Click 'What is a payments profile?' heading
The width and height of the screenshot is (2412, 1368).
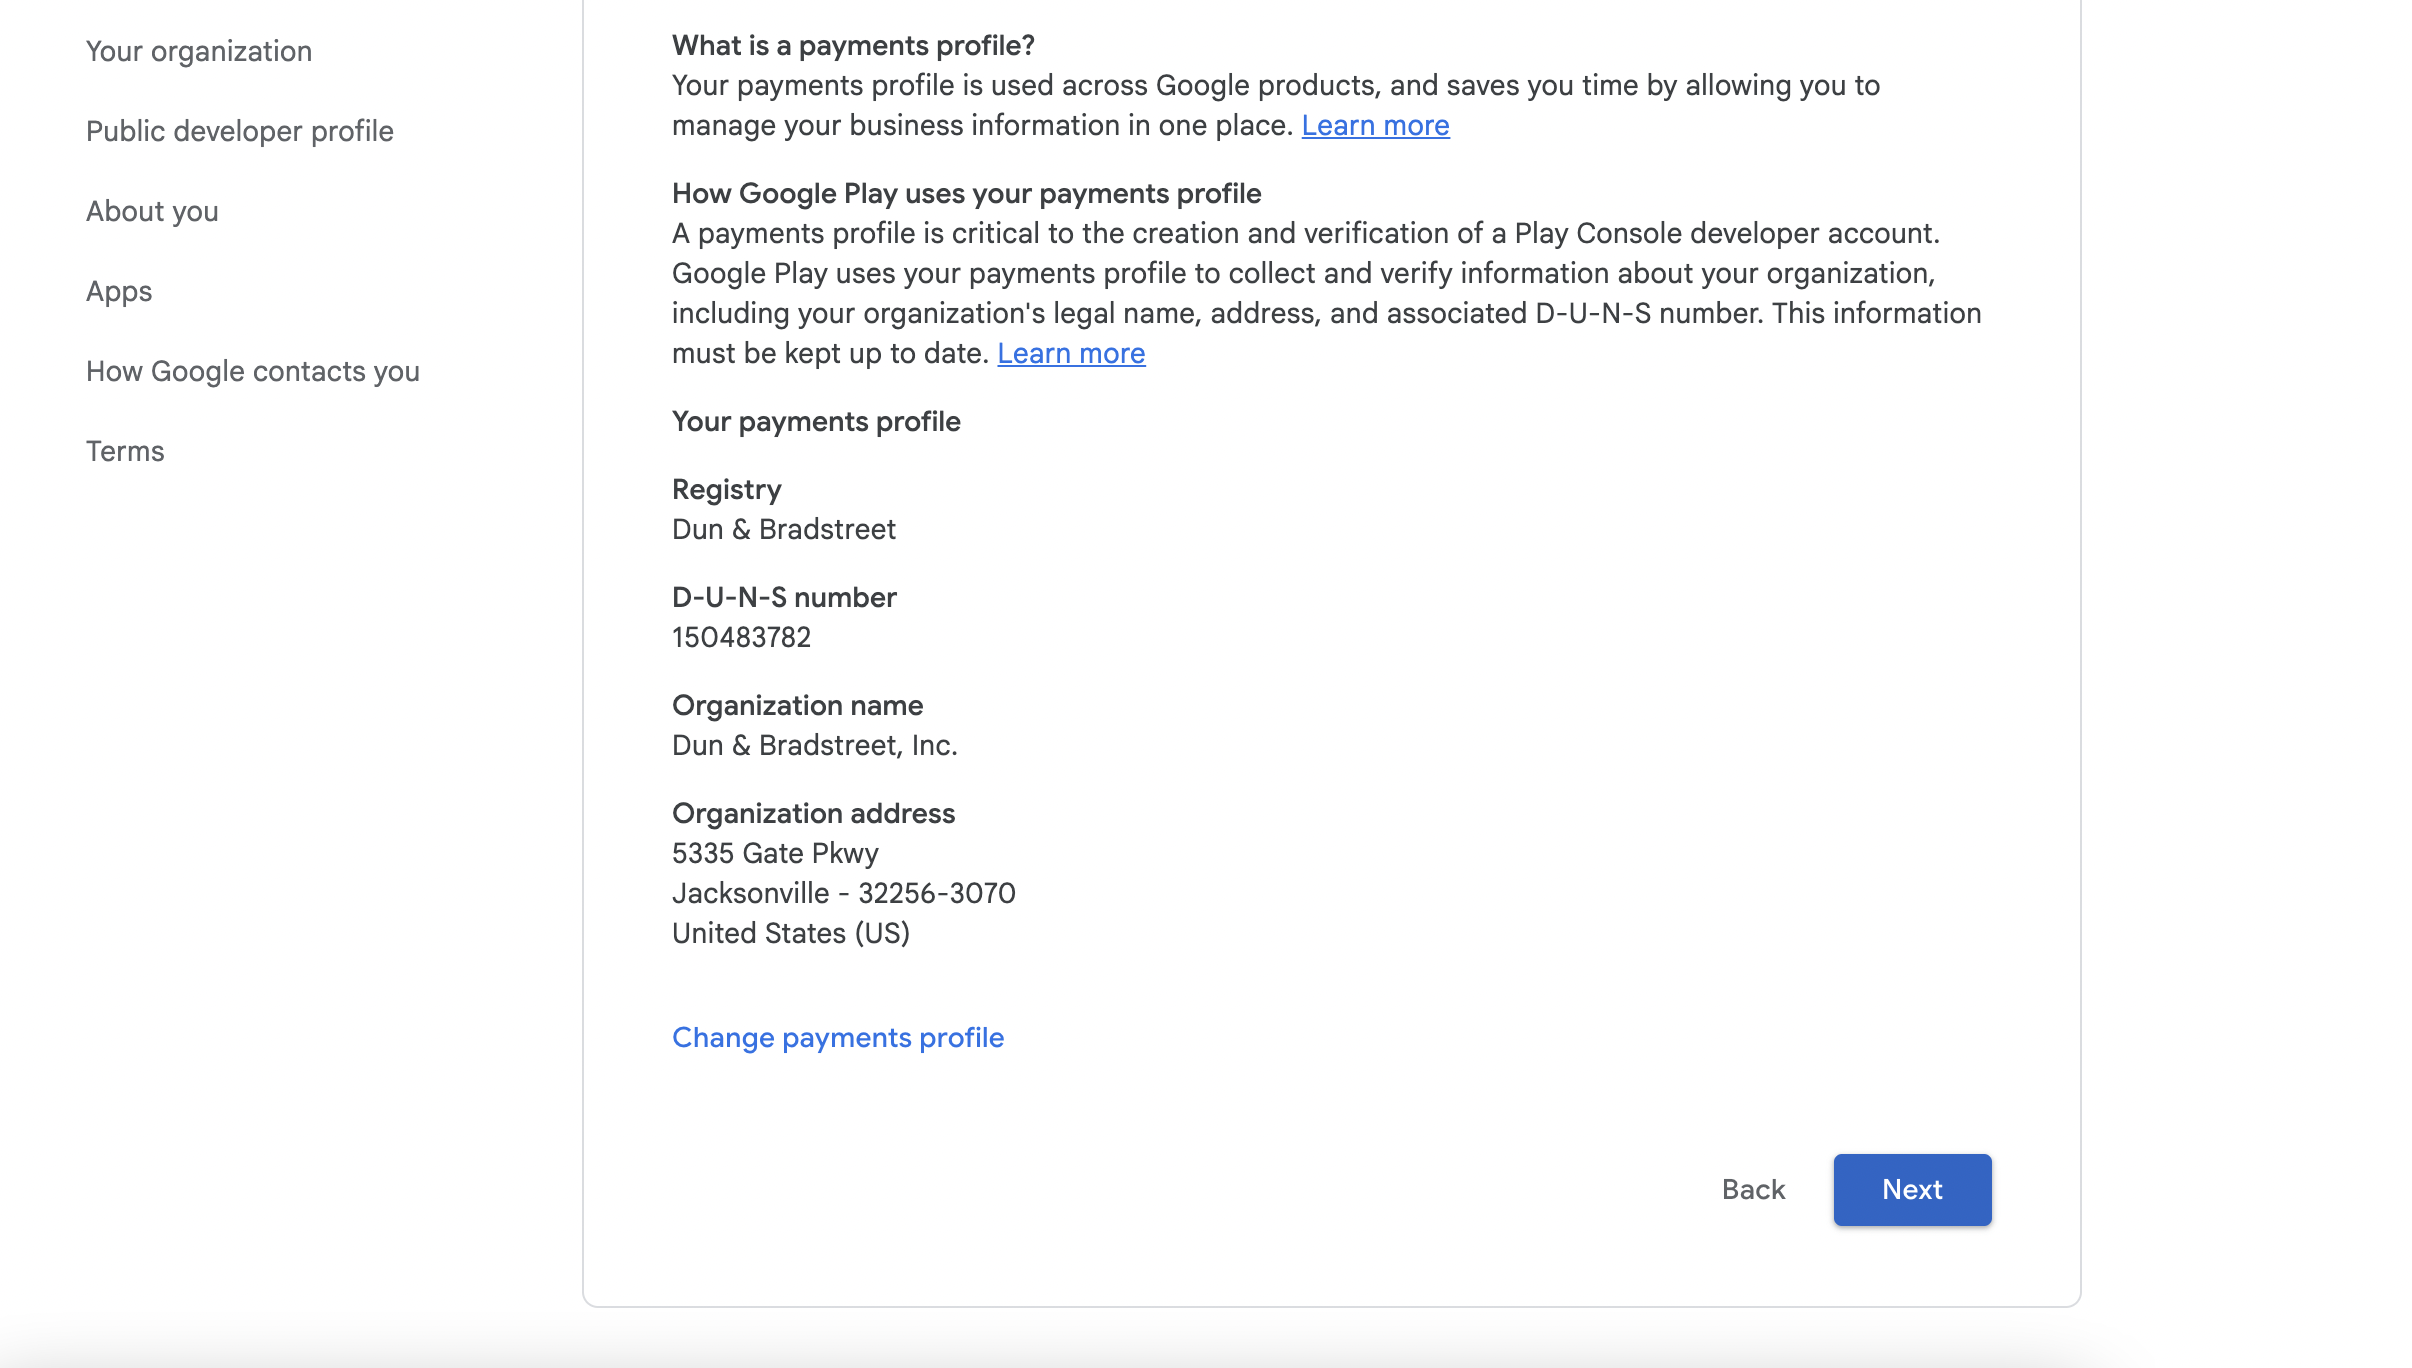[x=852, y=46]
